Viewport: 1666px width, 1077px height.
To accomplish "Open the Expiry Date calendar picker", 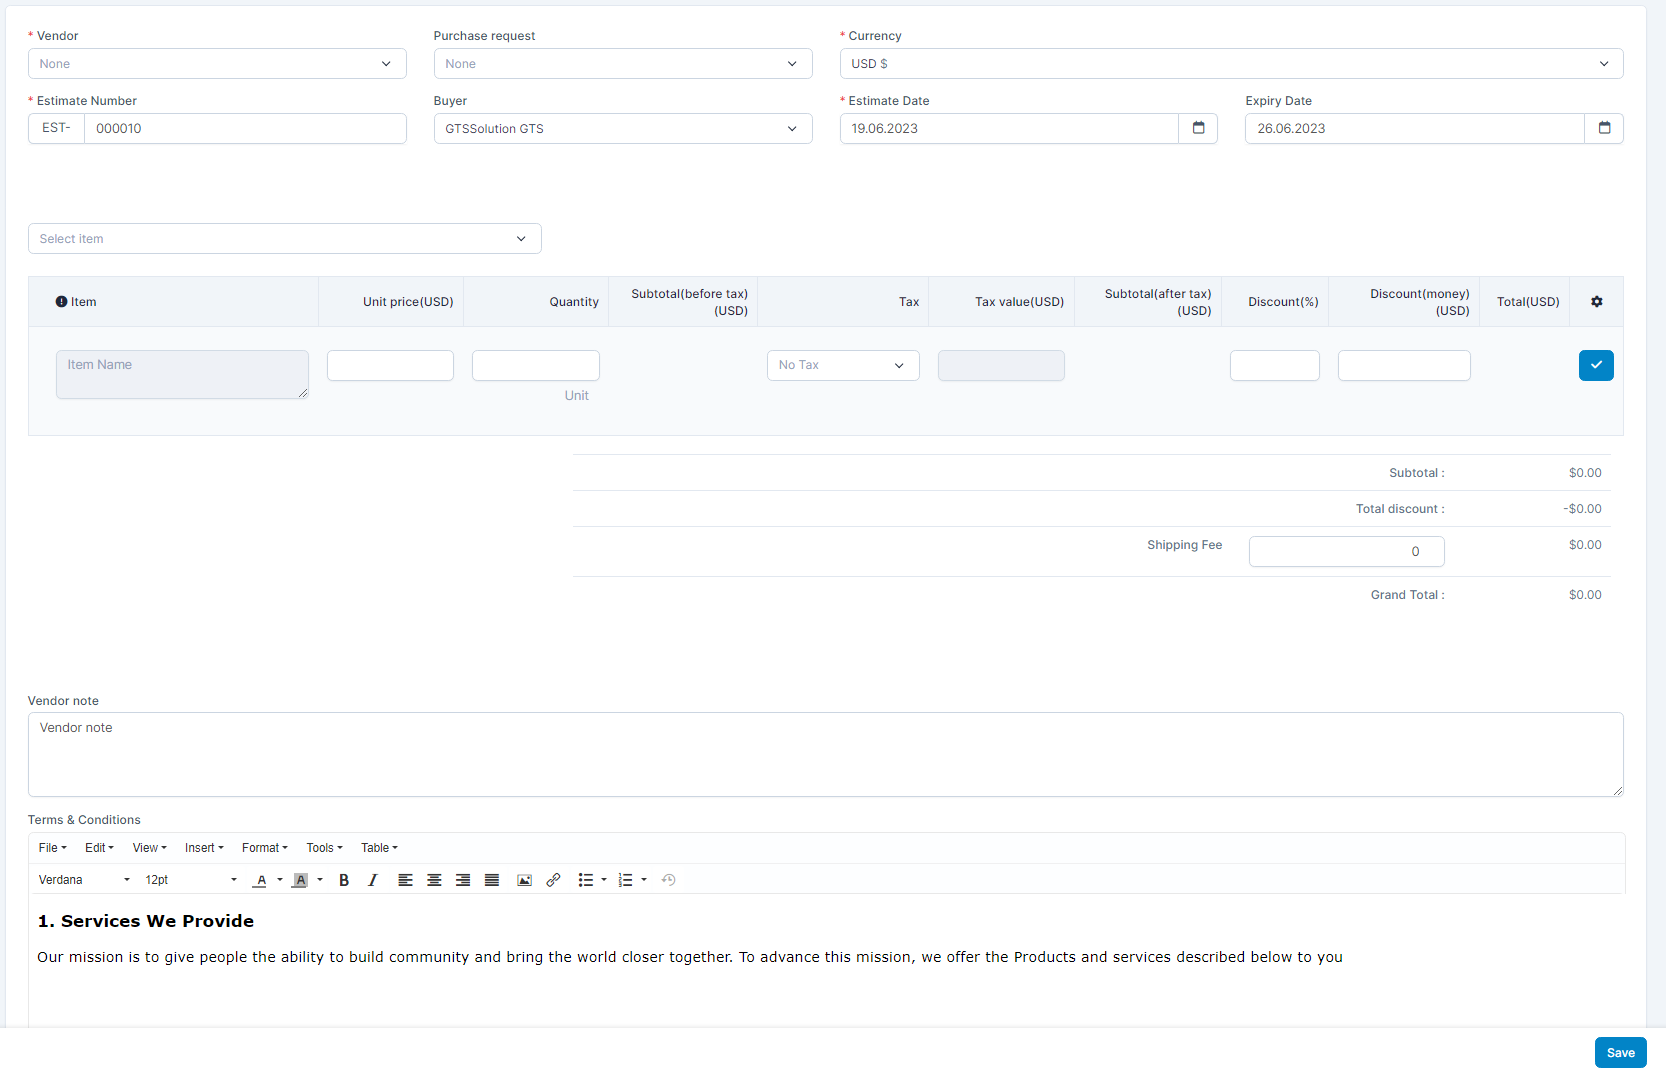I will point(1604,128).
